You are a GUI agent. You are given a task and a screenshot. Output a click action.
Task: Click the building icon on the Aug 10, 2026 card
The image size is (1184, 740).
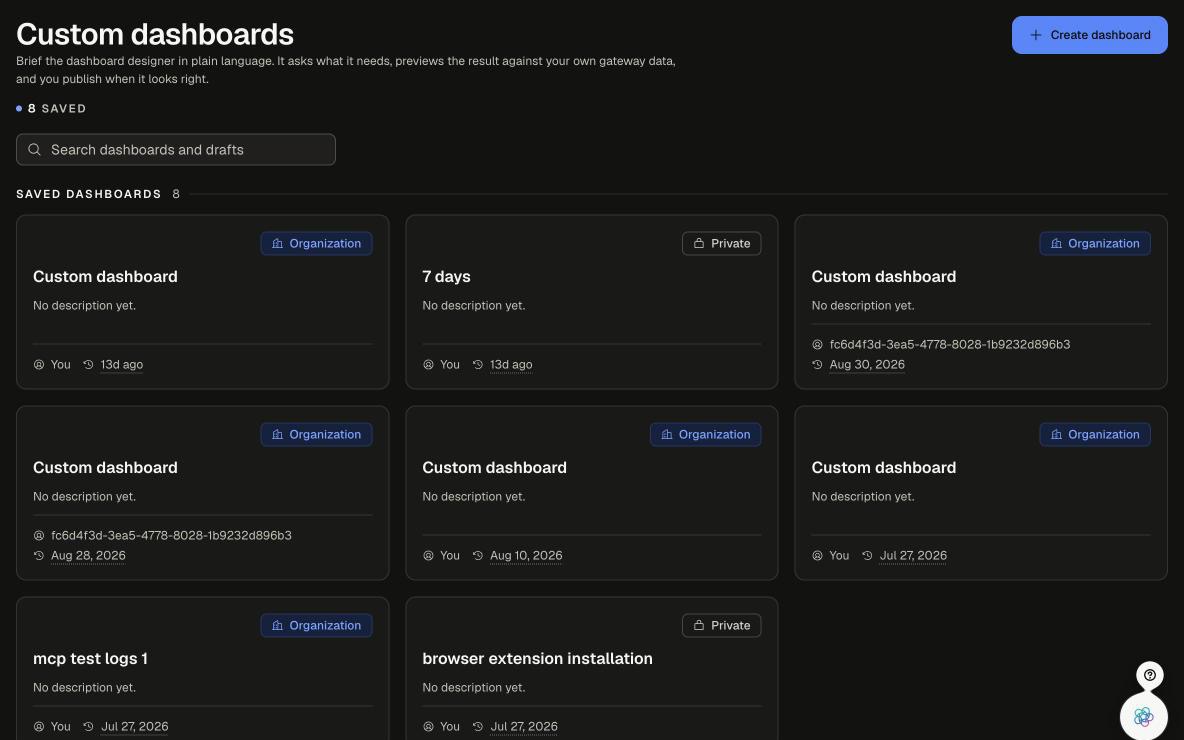(667, 434)
